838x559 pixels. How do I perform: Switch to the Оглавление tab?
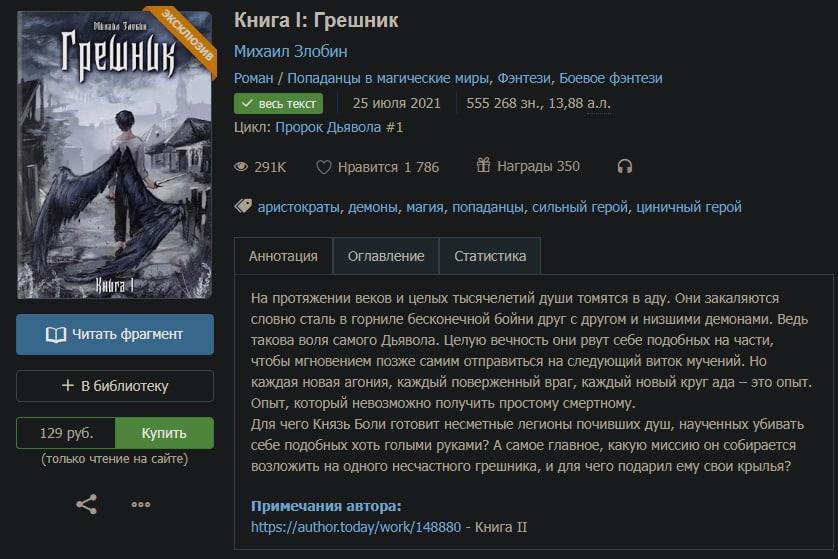pos(386,256)
